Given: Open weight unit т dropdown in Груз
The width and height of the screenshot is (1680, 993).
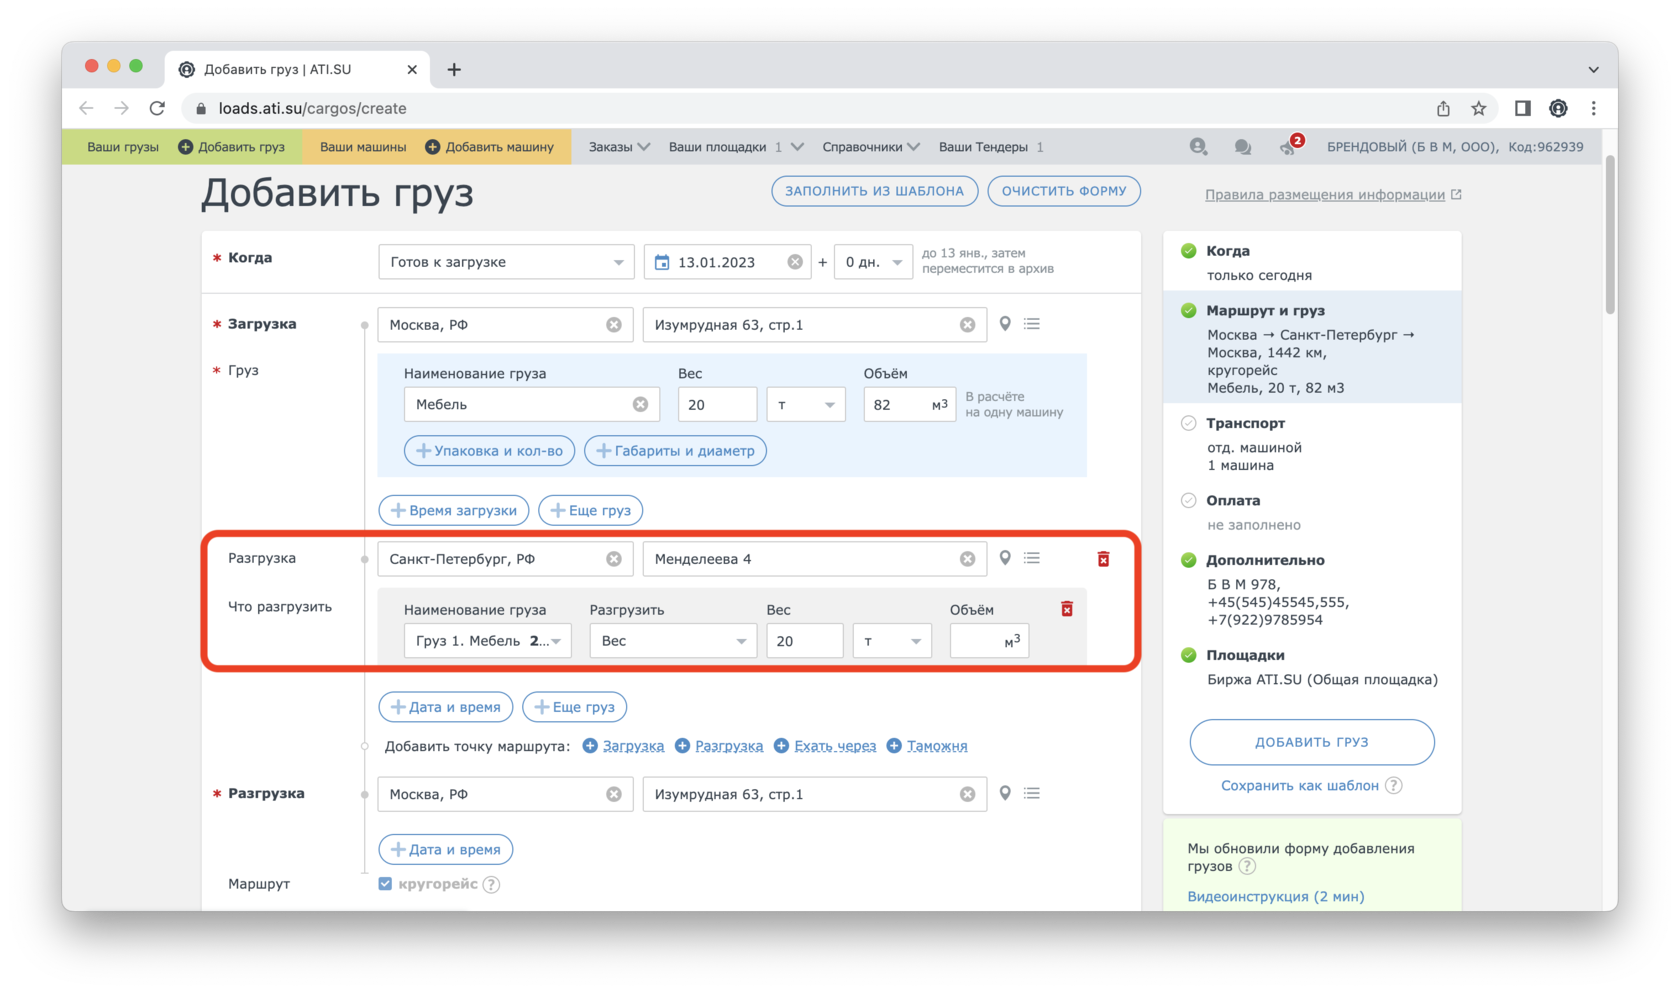Looking at the screenshot, I should [806, 405].
